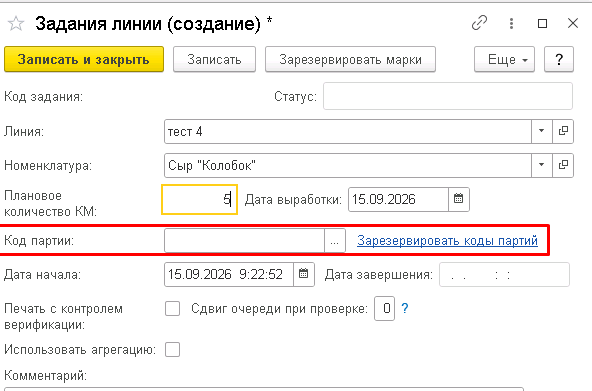592x391 pixels.
Task: Click the Дата начала datetime field
Action: coord(229,274)
